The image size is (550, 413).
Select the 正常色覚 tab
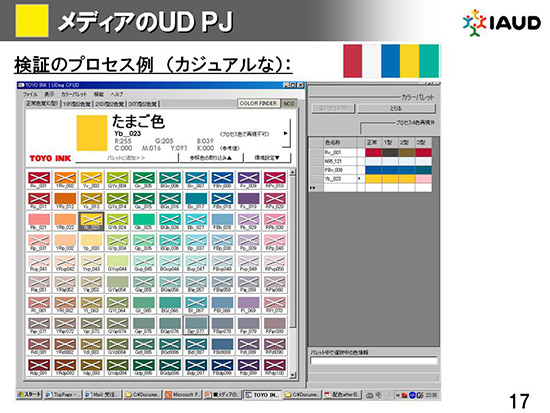42,104
